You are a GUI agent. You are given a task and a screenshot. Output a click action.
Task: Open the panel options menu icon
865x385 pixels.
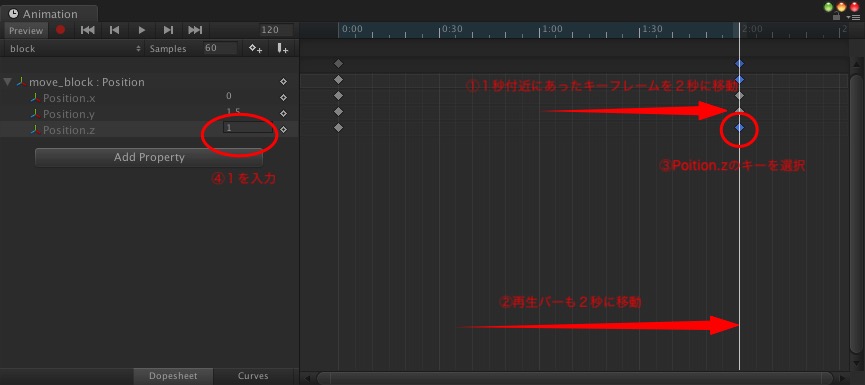coord(855,18)
